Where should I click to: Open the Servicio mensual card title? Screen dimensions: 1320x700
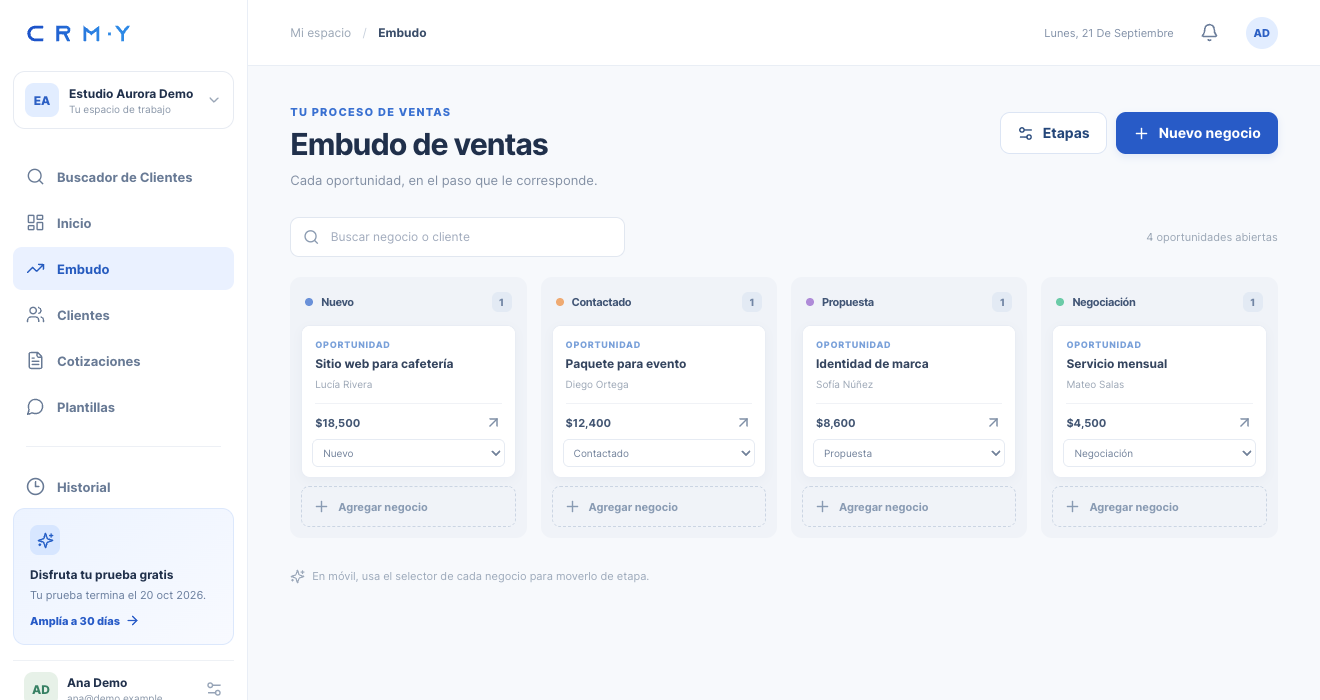(x=1117, y=364)
